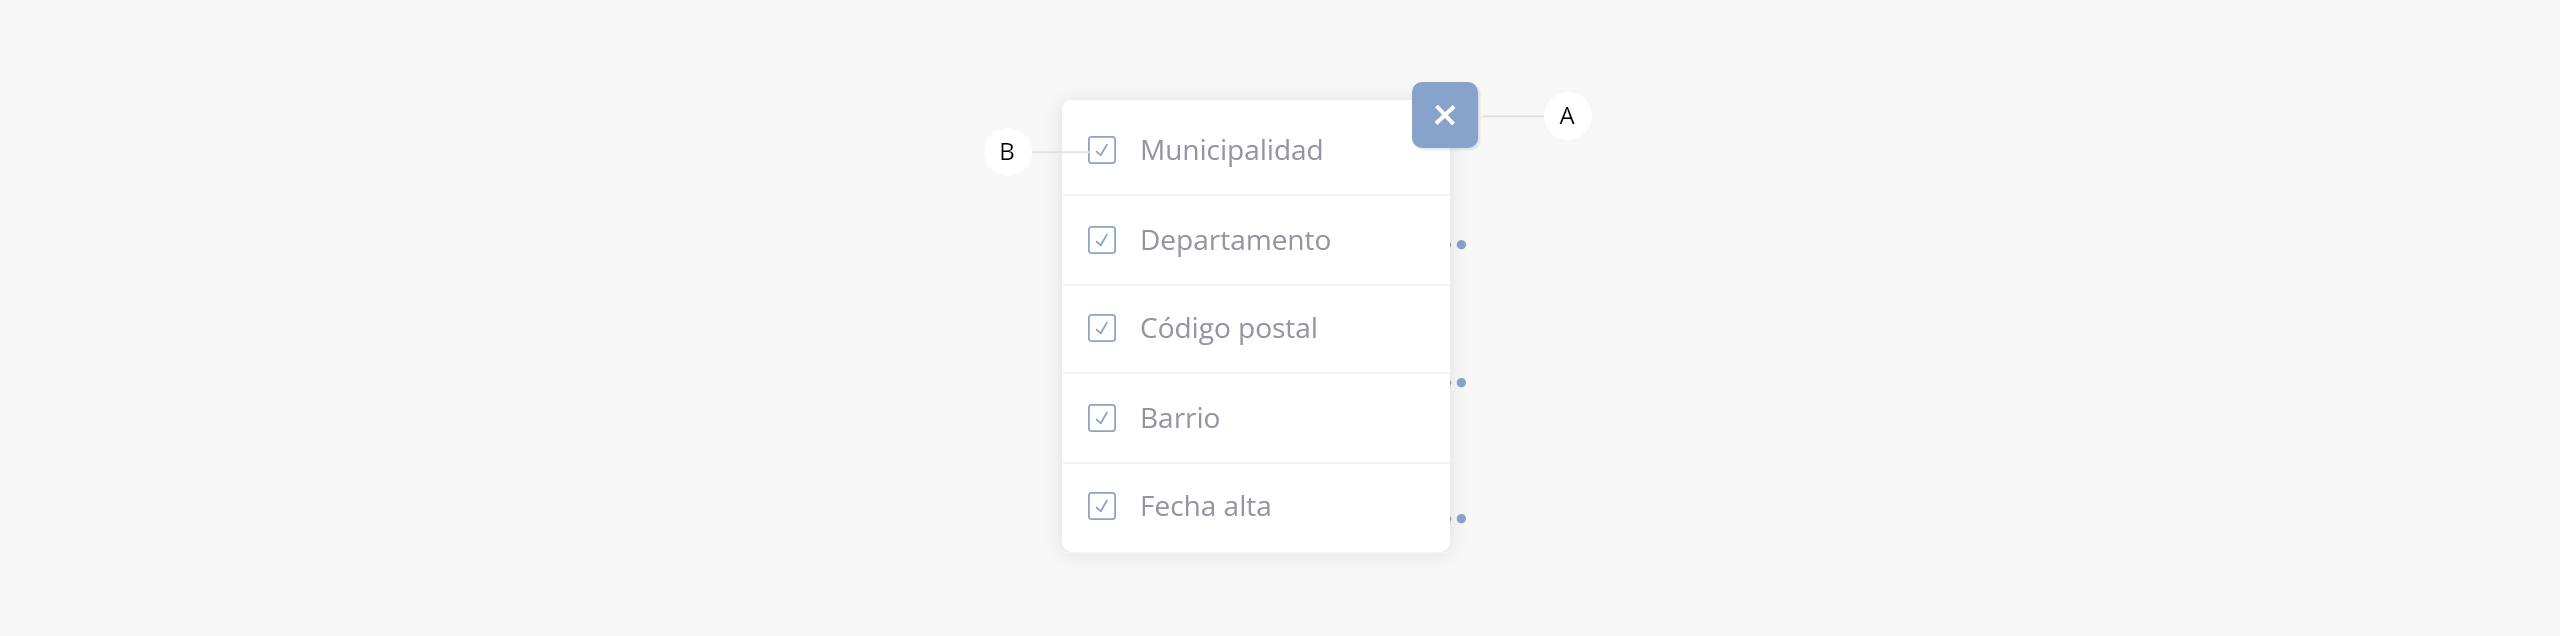Screen dimensions: 2560x636
Task: Click the blue dot beside Departamento
Action: [1461, 244]
